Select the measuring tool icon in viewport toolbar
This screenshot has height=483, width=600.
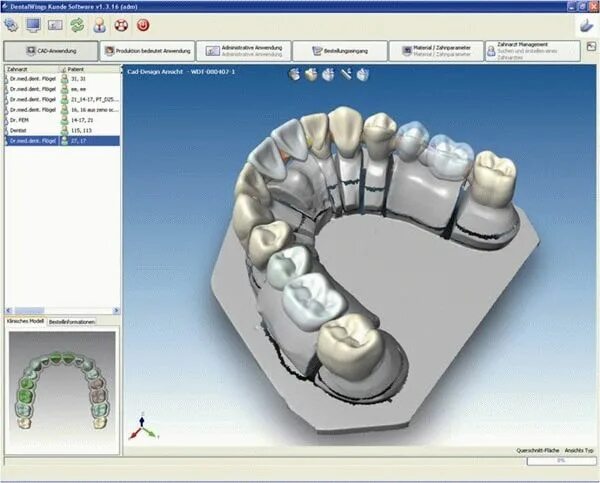tap(346, 73)
